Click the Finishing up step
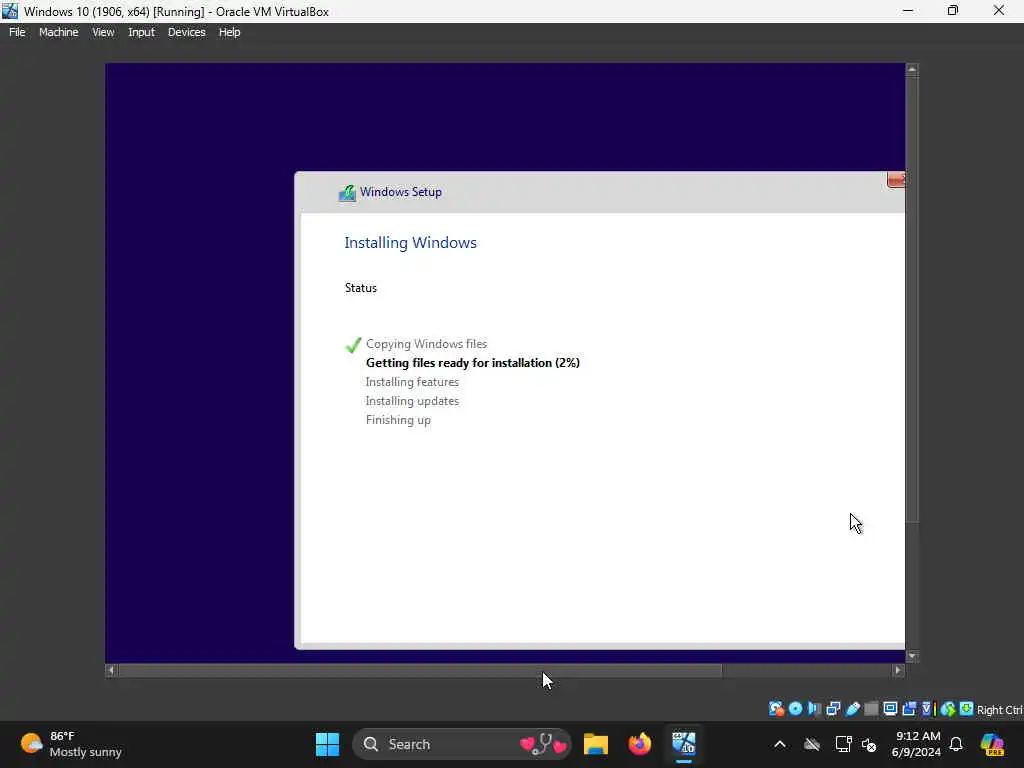This screenshot has height=768, width=1024. 398,420
